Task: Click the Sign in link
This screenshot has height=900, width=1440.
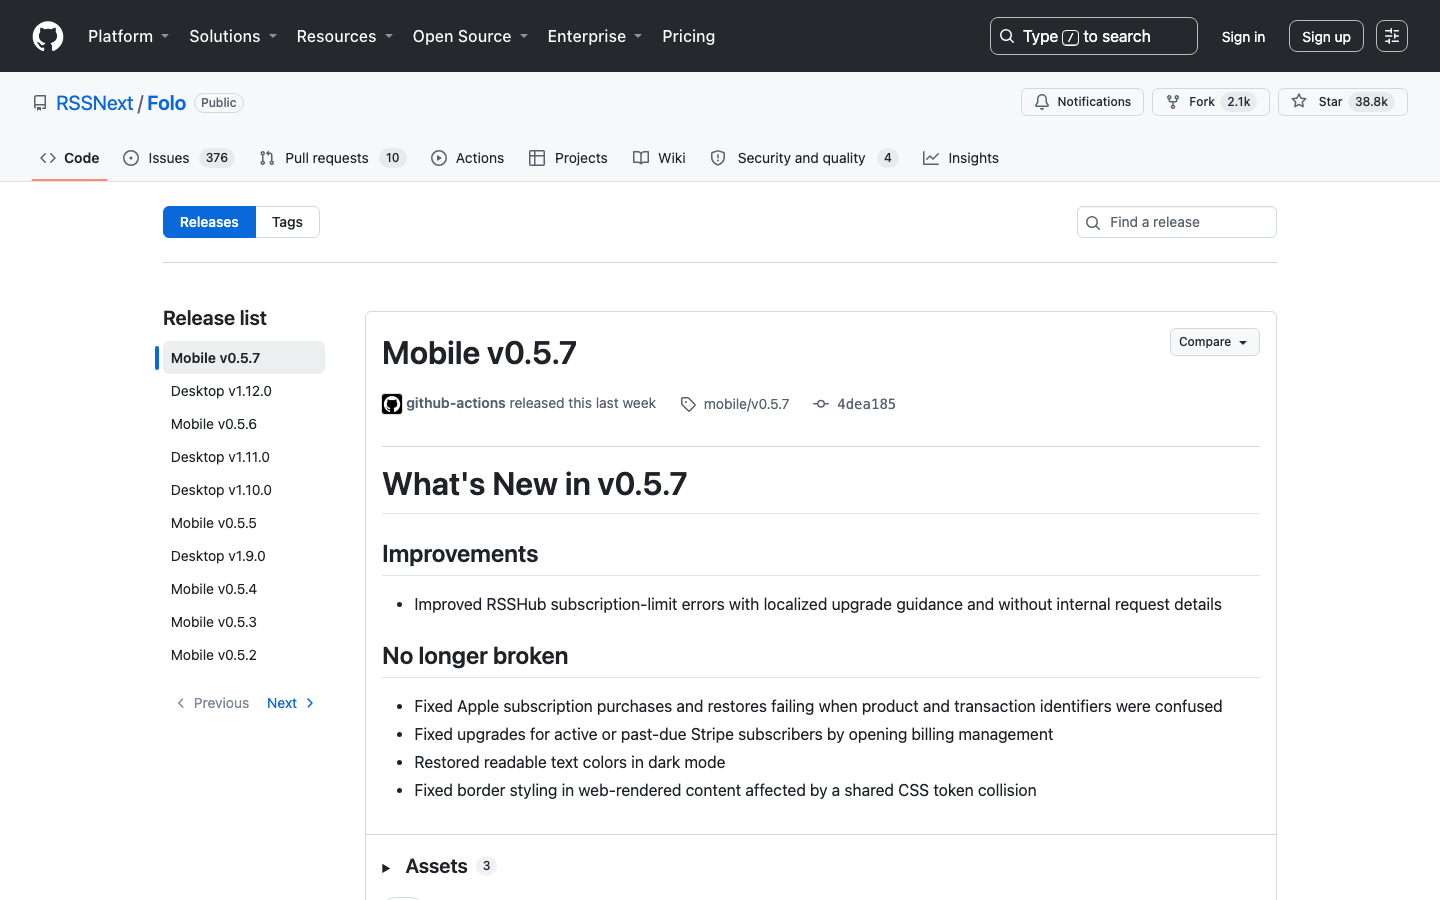Action: tap(1243, 36)
